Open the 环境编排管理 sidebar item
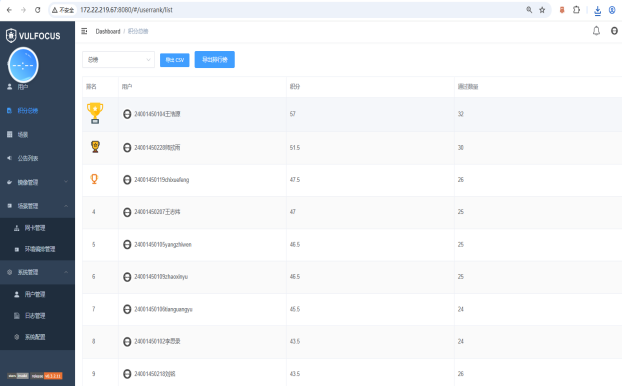 click(x=37, y=249)
